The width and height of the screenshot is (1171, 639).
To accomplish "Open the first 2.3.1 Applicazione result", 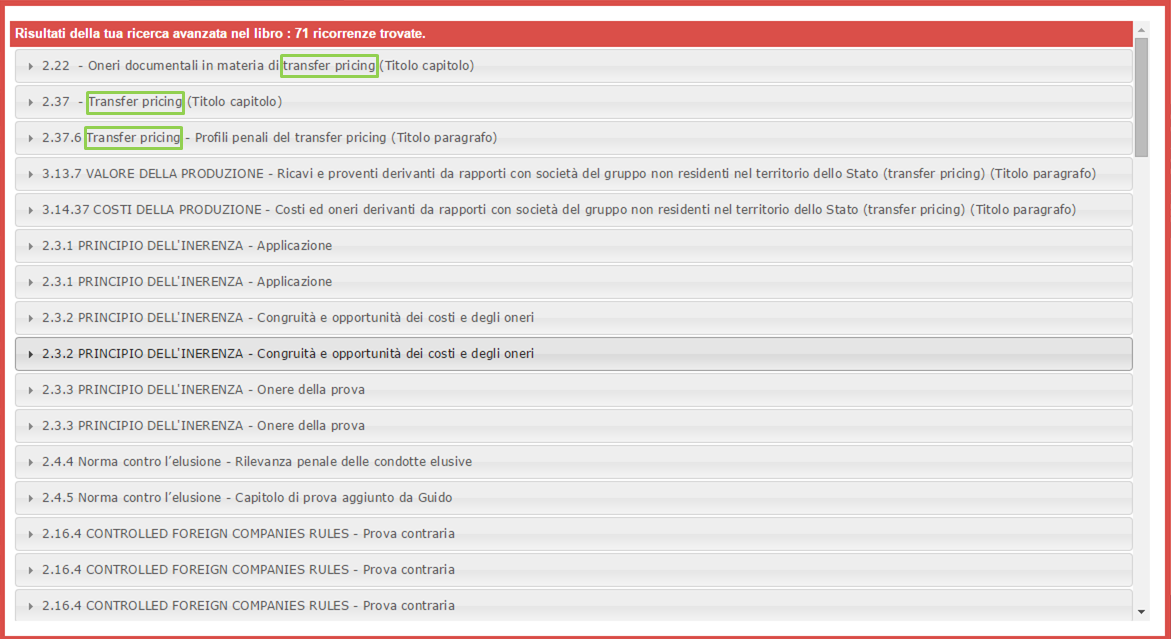I will coord(187,246).
